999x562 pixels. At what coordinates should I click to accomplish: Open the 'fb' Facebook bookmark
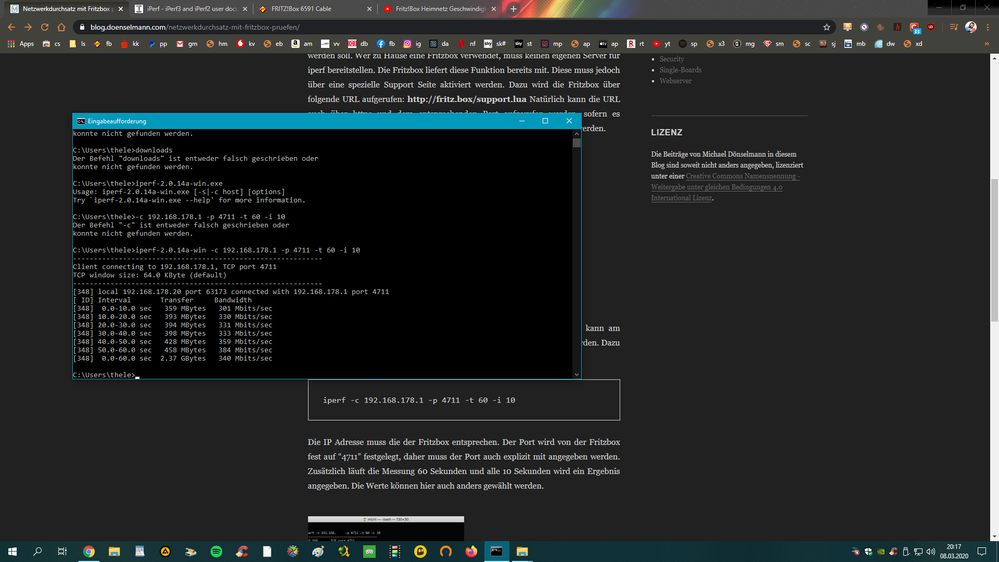[x=386, y=44]
